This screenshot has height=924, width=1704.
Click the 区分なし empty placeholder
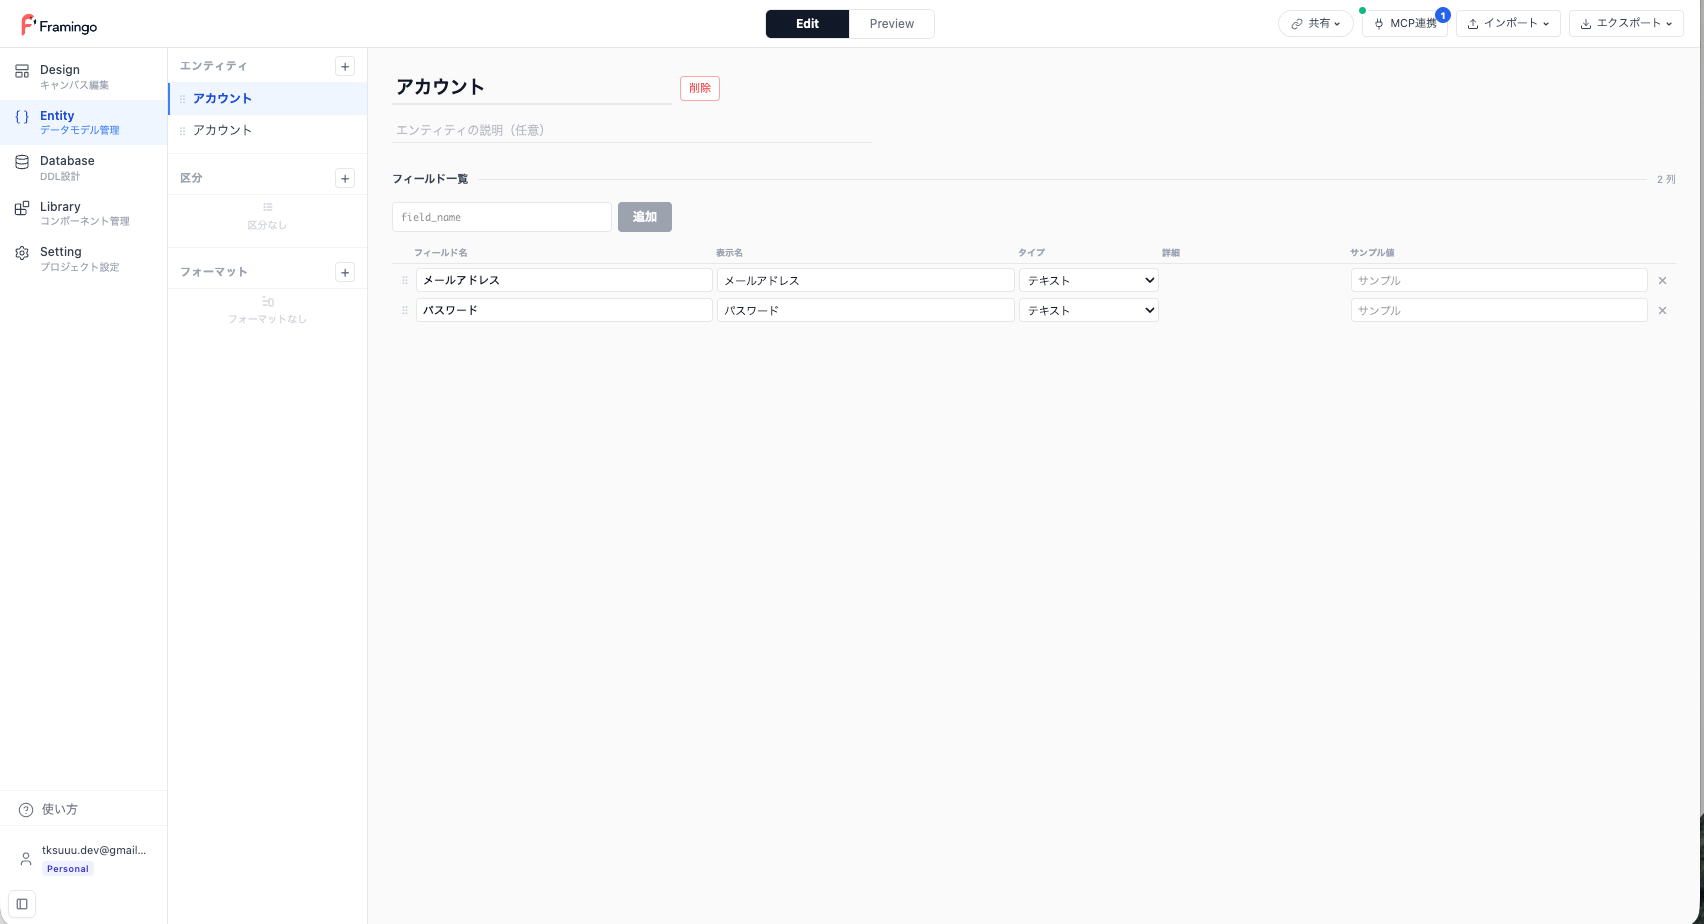click(267, 216)
